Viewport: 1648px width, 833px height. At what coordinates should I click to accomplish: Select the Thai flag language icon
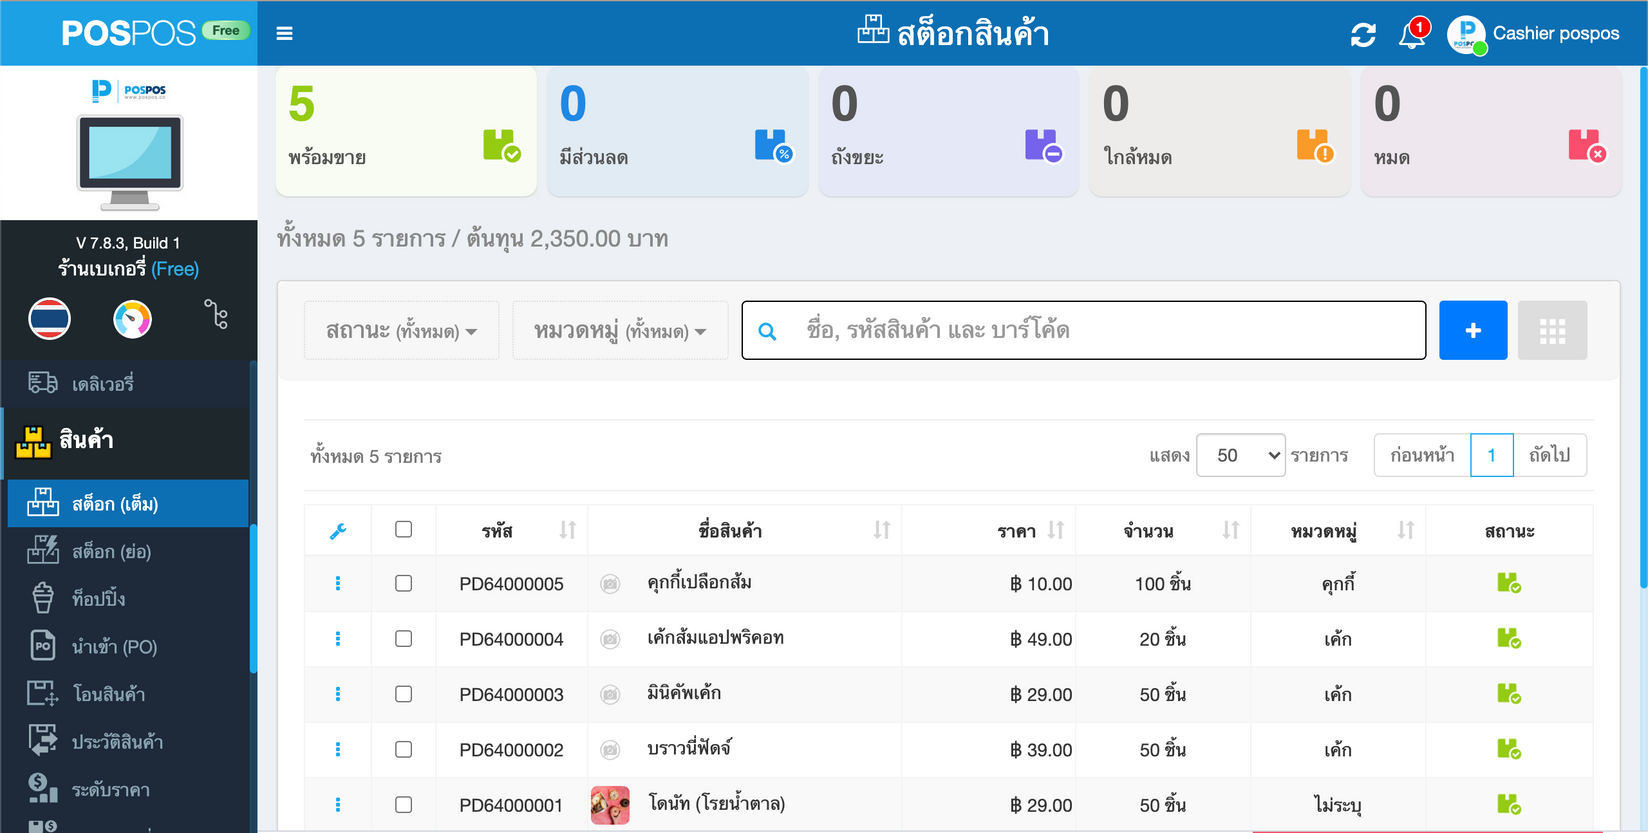point(49,319)
